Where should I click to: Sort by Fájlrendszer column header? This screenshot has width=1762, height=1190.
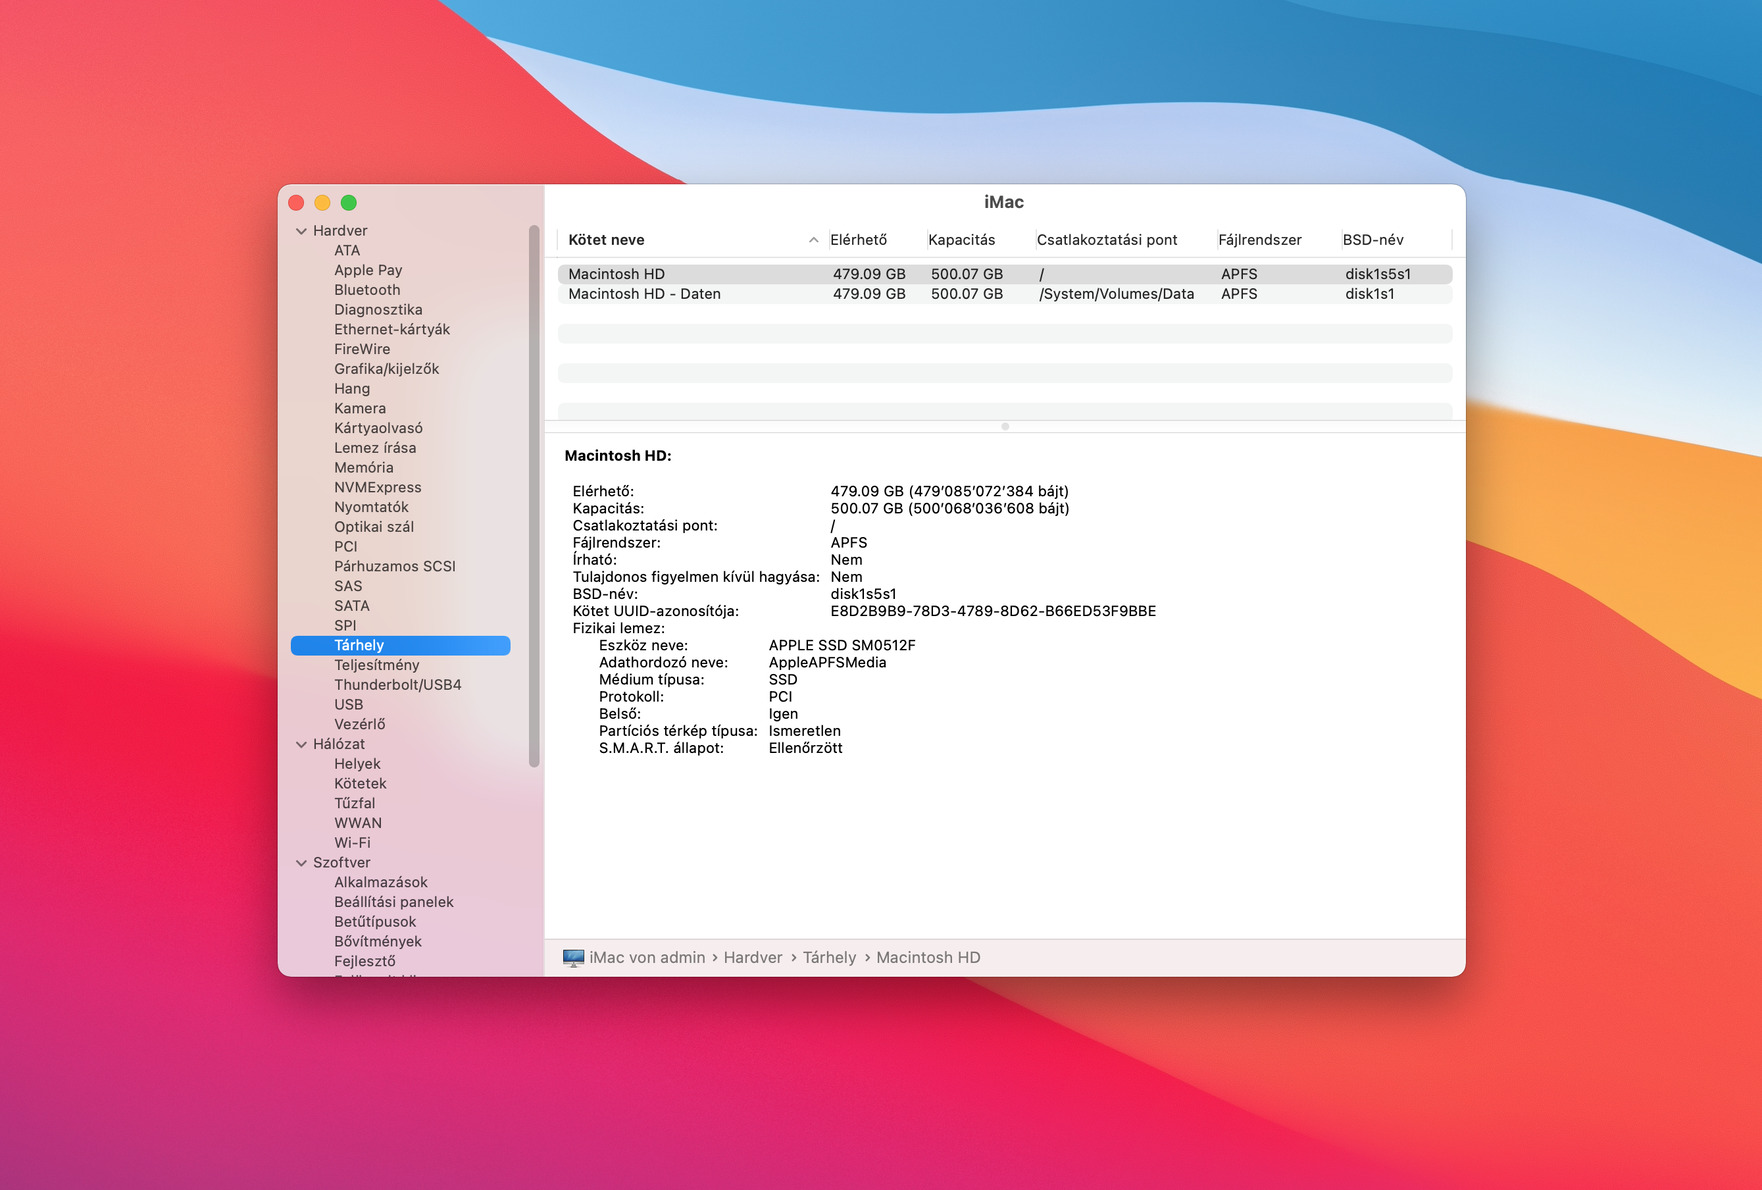1276,240
